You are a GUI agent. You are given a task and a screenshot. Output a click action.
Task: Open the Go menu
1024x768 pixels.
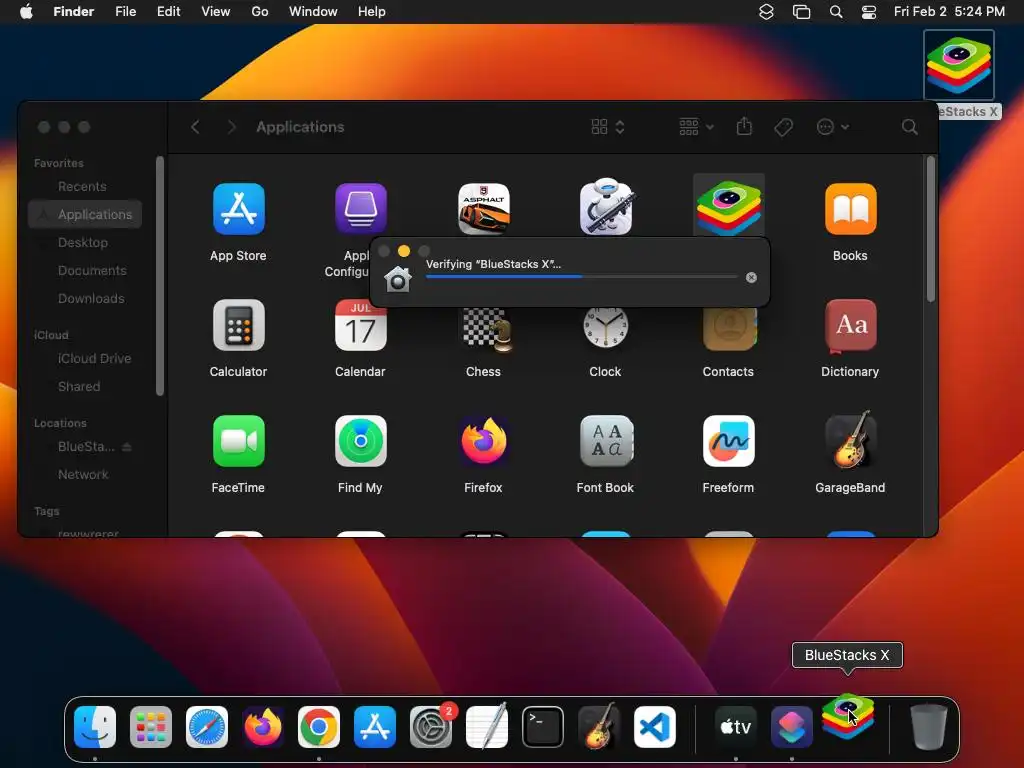[x=260, y=12]
